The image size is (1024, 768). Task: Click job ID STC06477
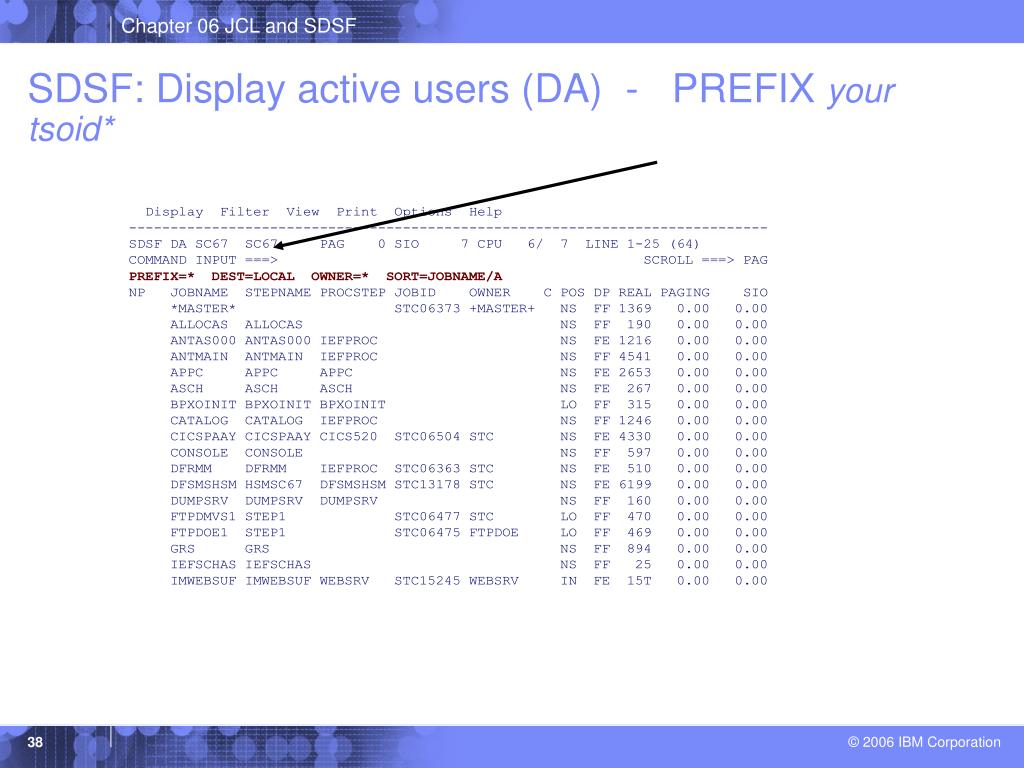[x=427, y=517]
